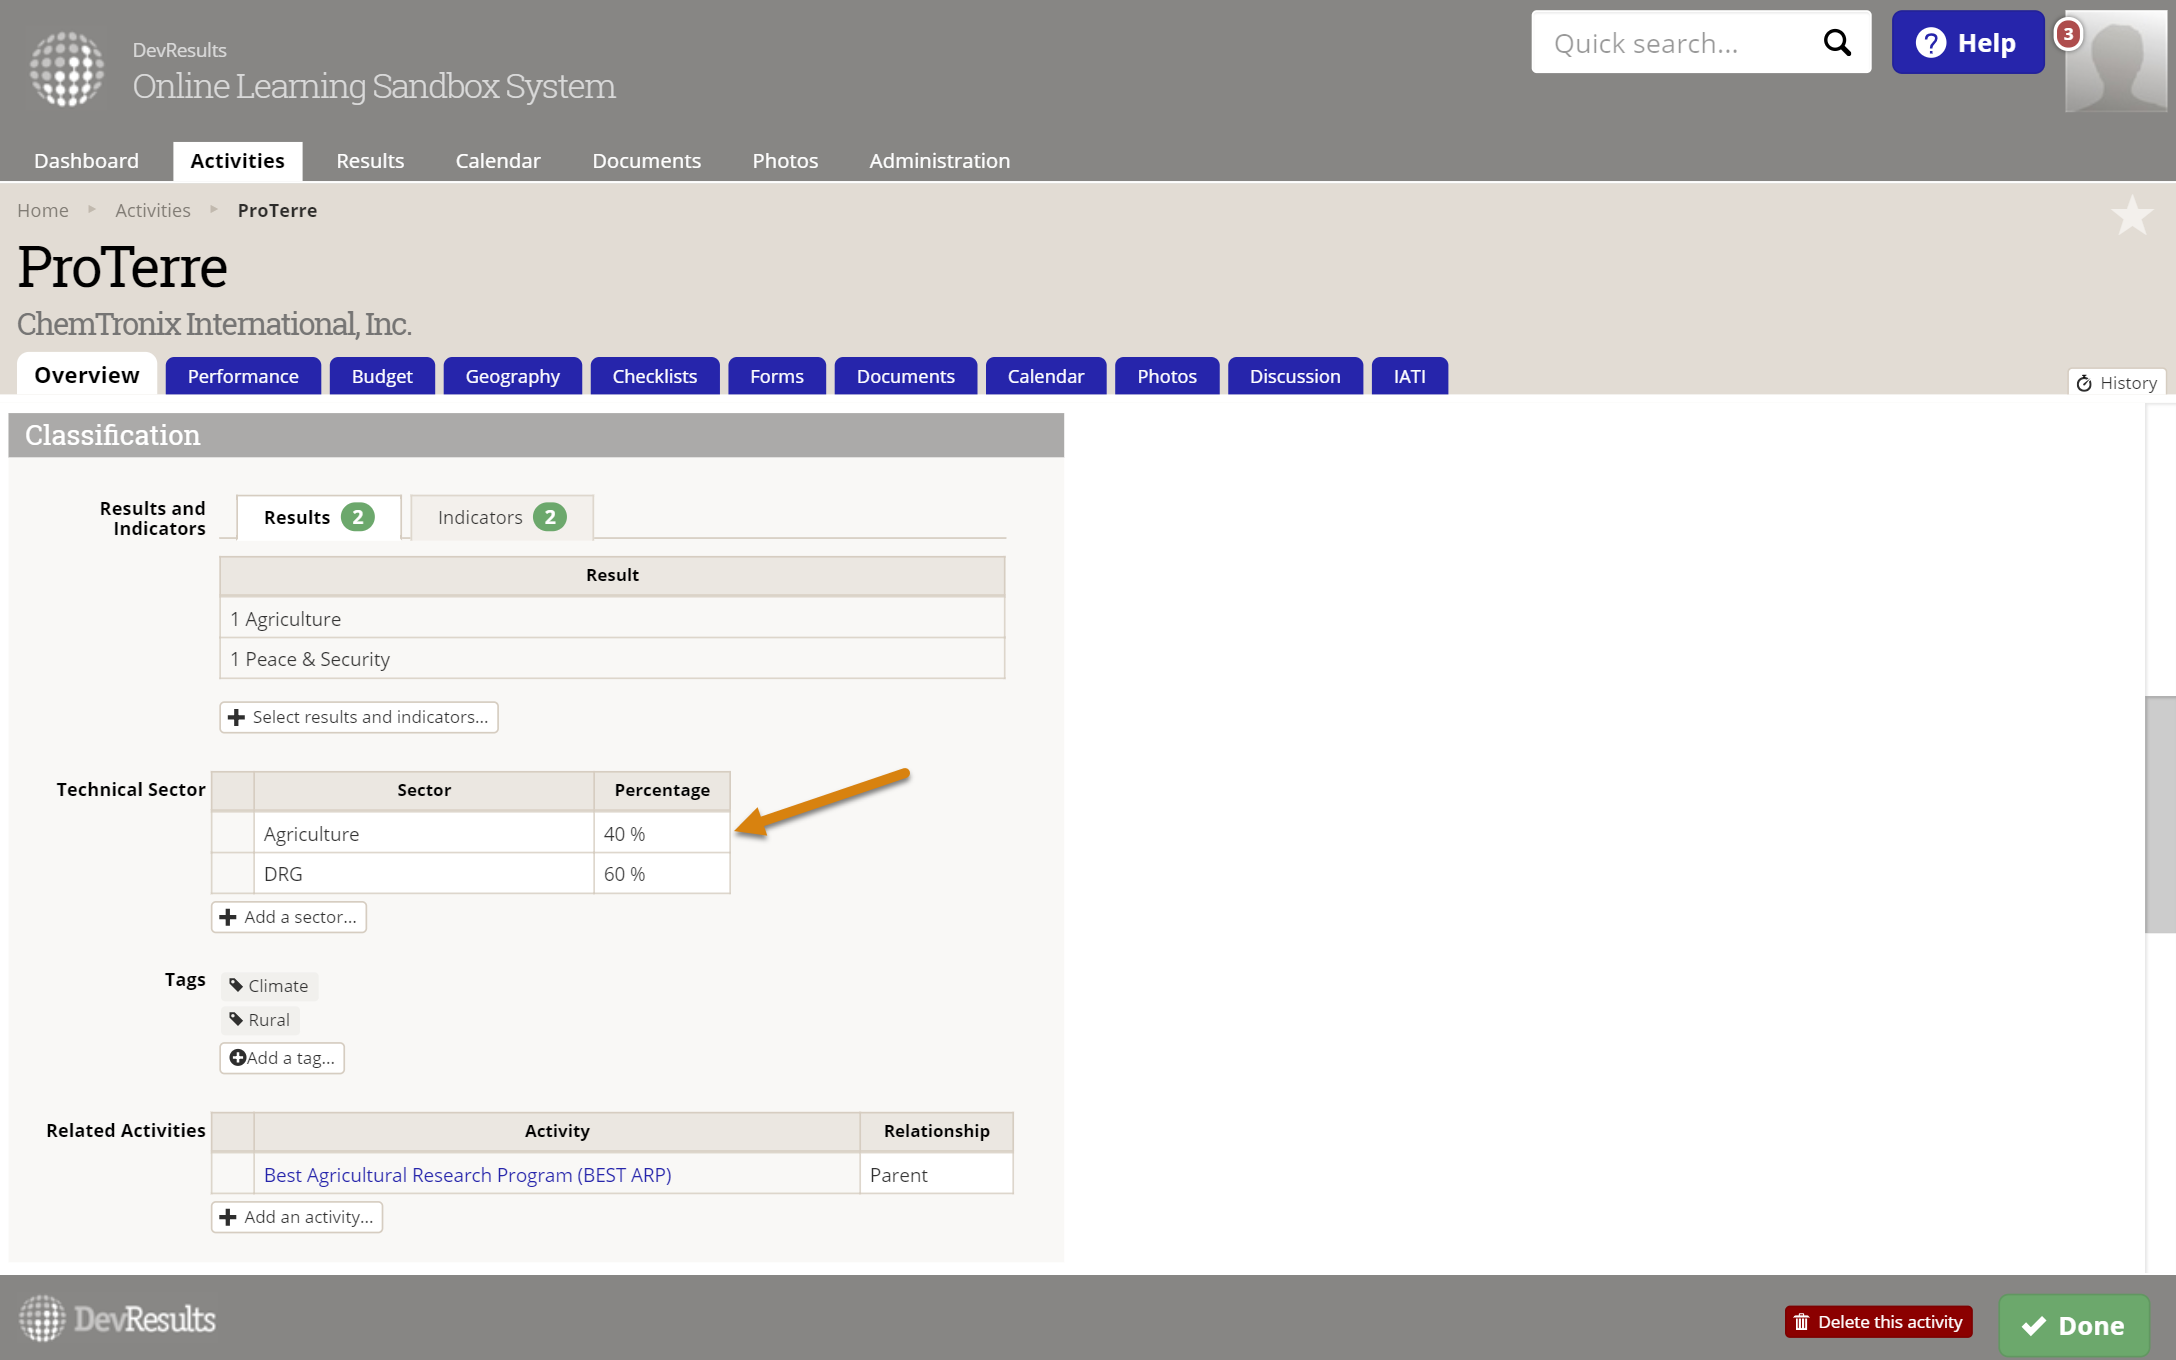Click Delete this activity button
This screenshot has height=1360, width=2176.
tap(1878, 1322)
